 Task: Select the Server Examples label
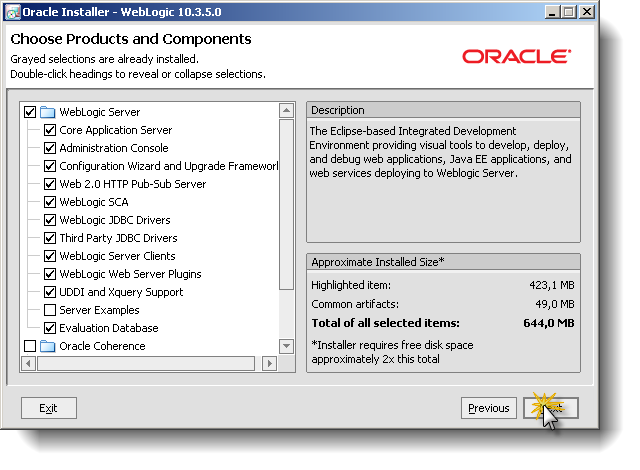(99, 310)
